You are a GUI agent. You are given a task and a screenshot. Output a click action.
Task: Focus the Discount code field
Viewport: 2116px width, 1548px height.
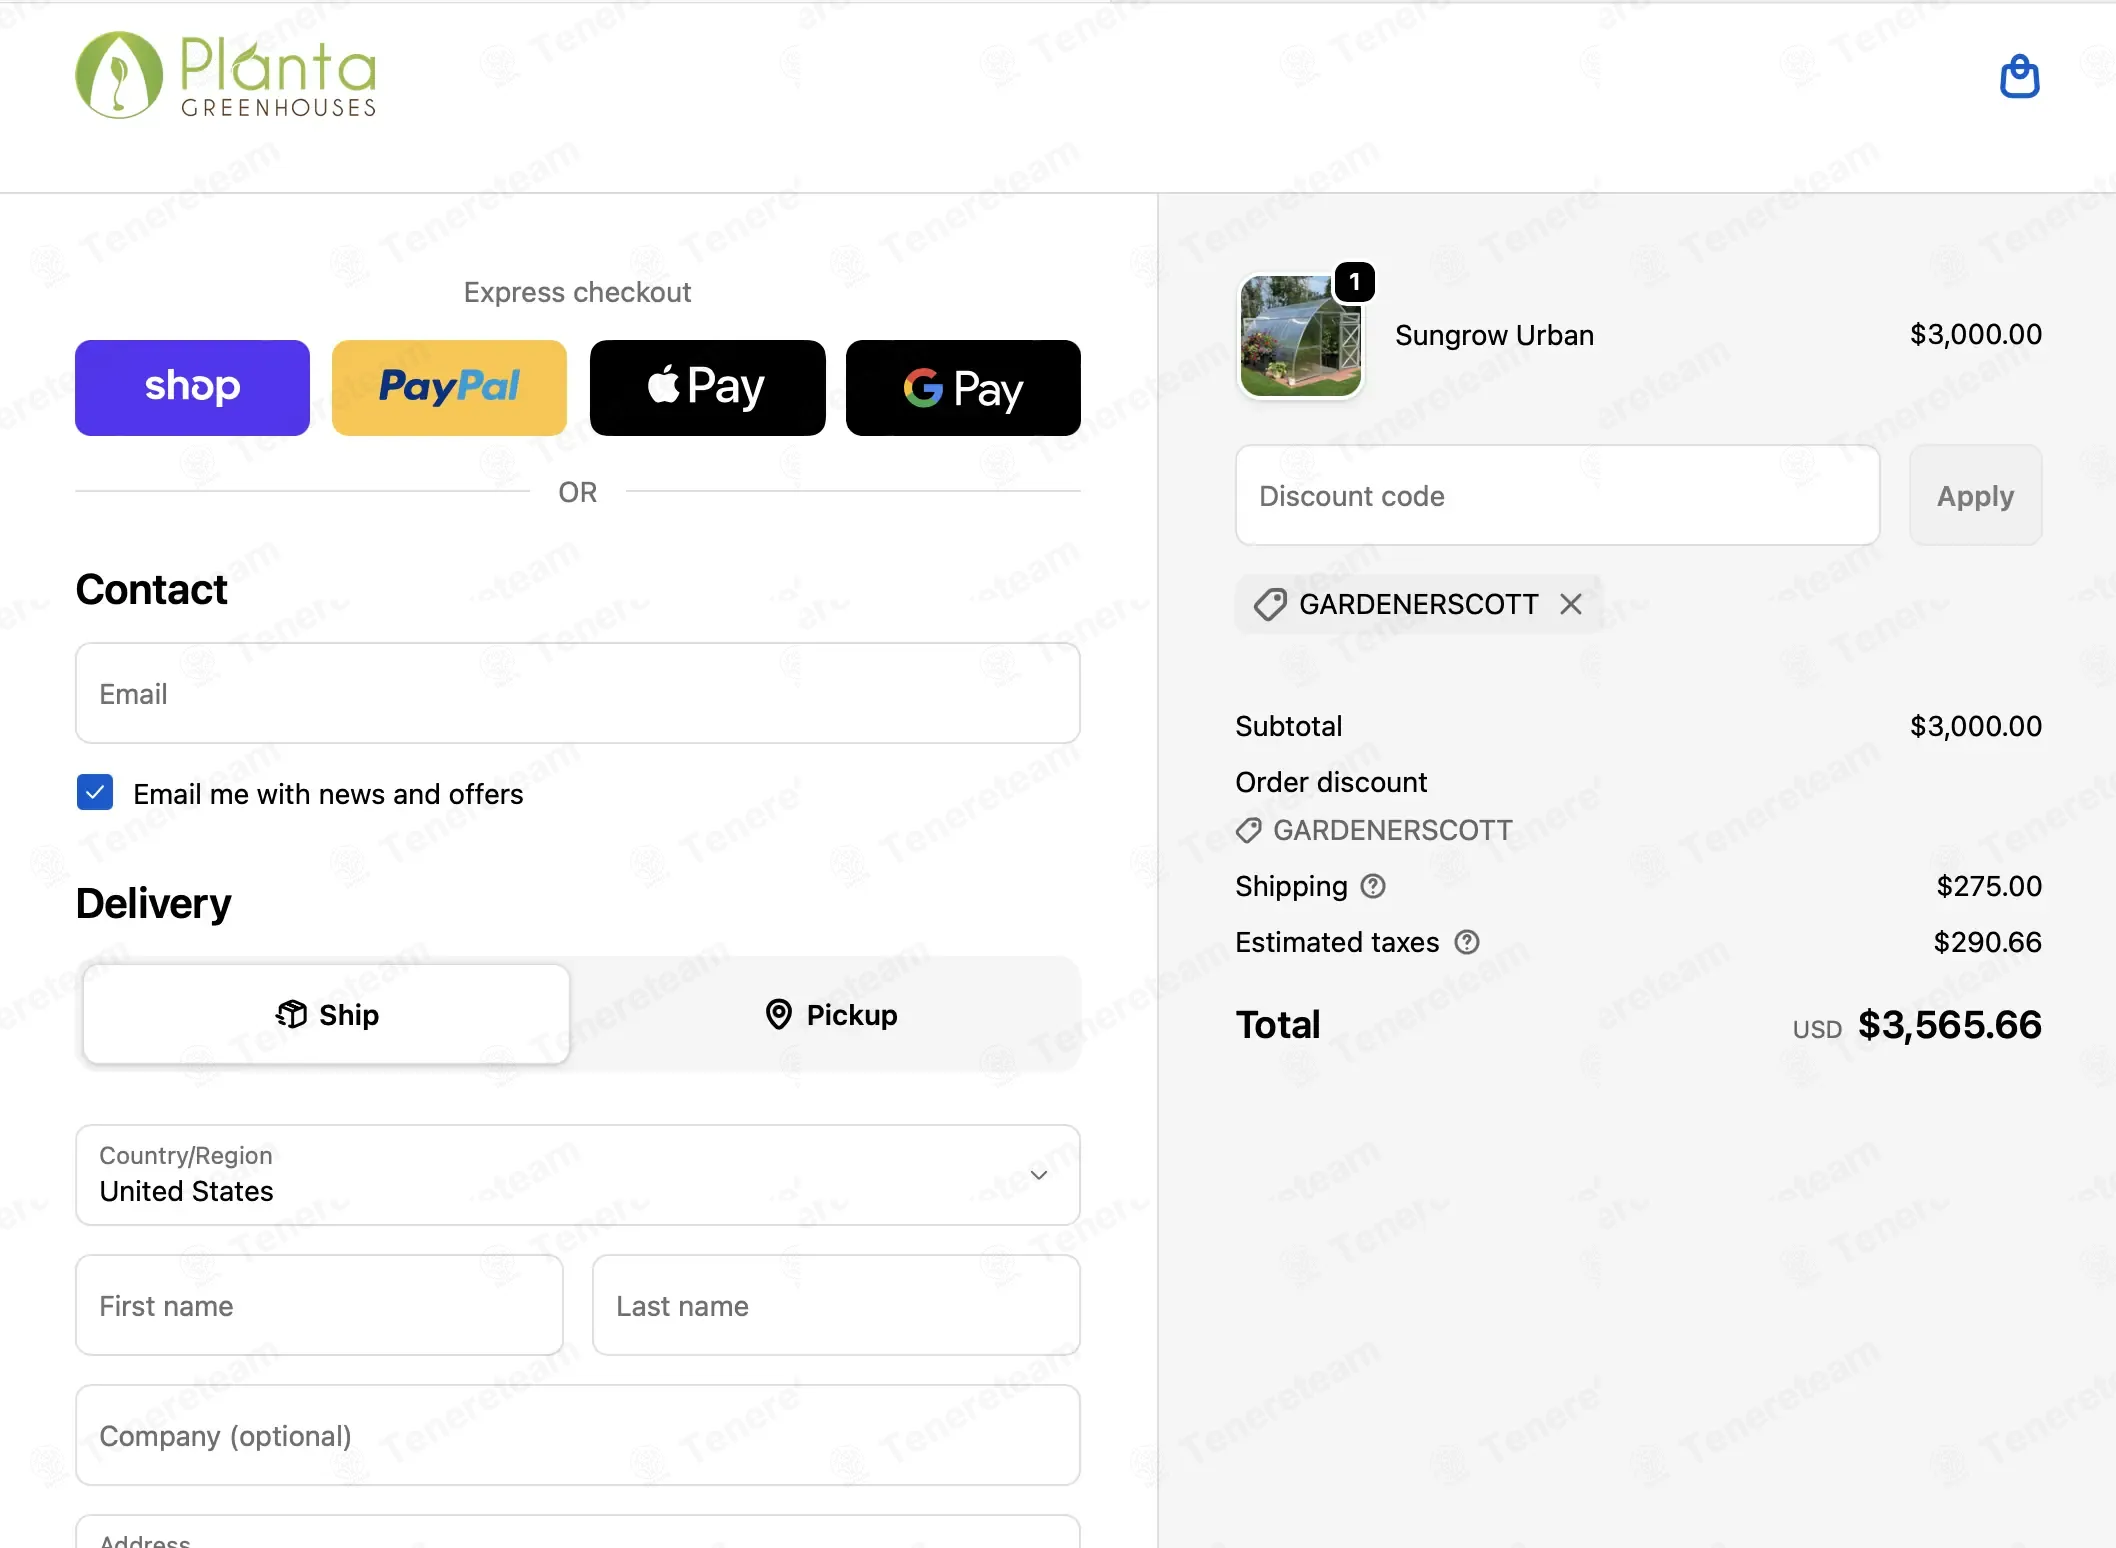pos(1557,495)
